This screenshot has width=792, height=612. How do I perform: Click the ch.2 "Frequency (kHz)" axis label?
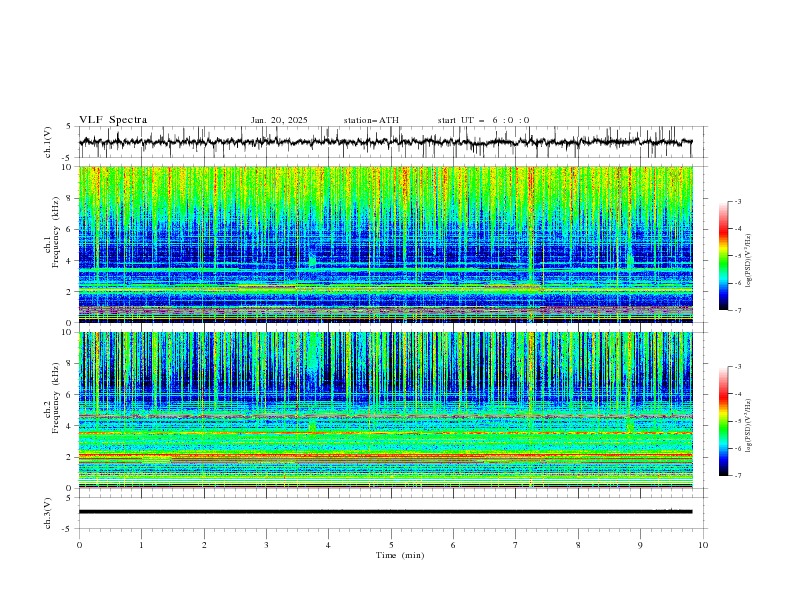pos(55,398)
